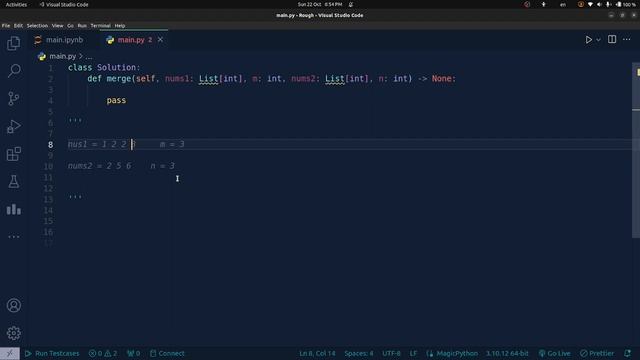Open notifications bell in status bar
The image size is (640, 360).
627,353
